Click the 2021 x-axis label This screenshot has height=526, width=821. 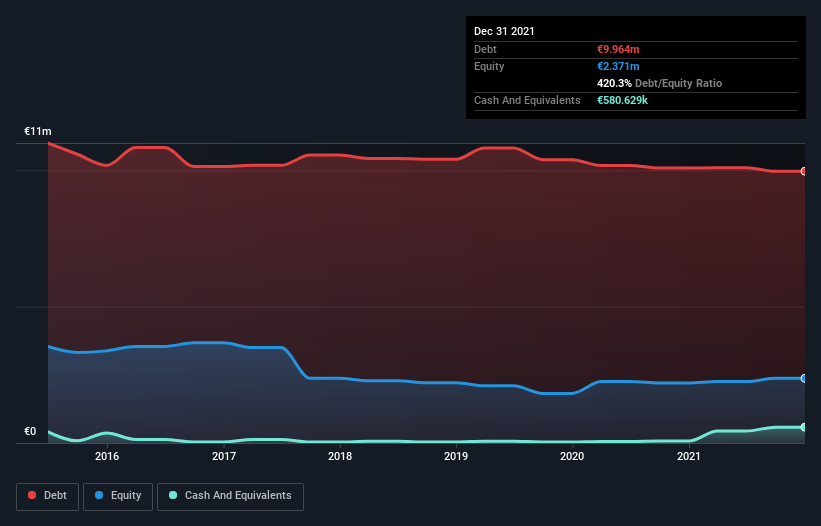[x=689, y=456]
